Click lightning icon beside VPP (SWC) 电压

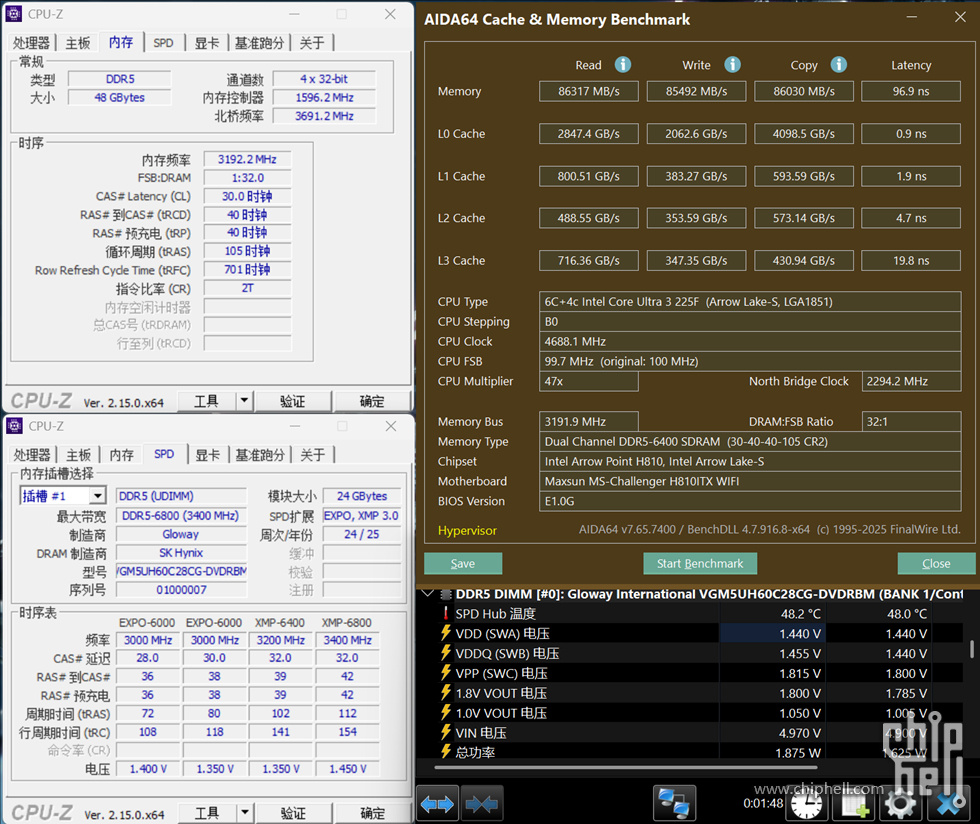[445, 673]
